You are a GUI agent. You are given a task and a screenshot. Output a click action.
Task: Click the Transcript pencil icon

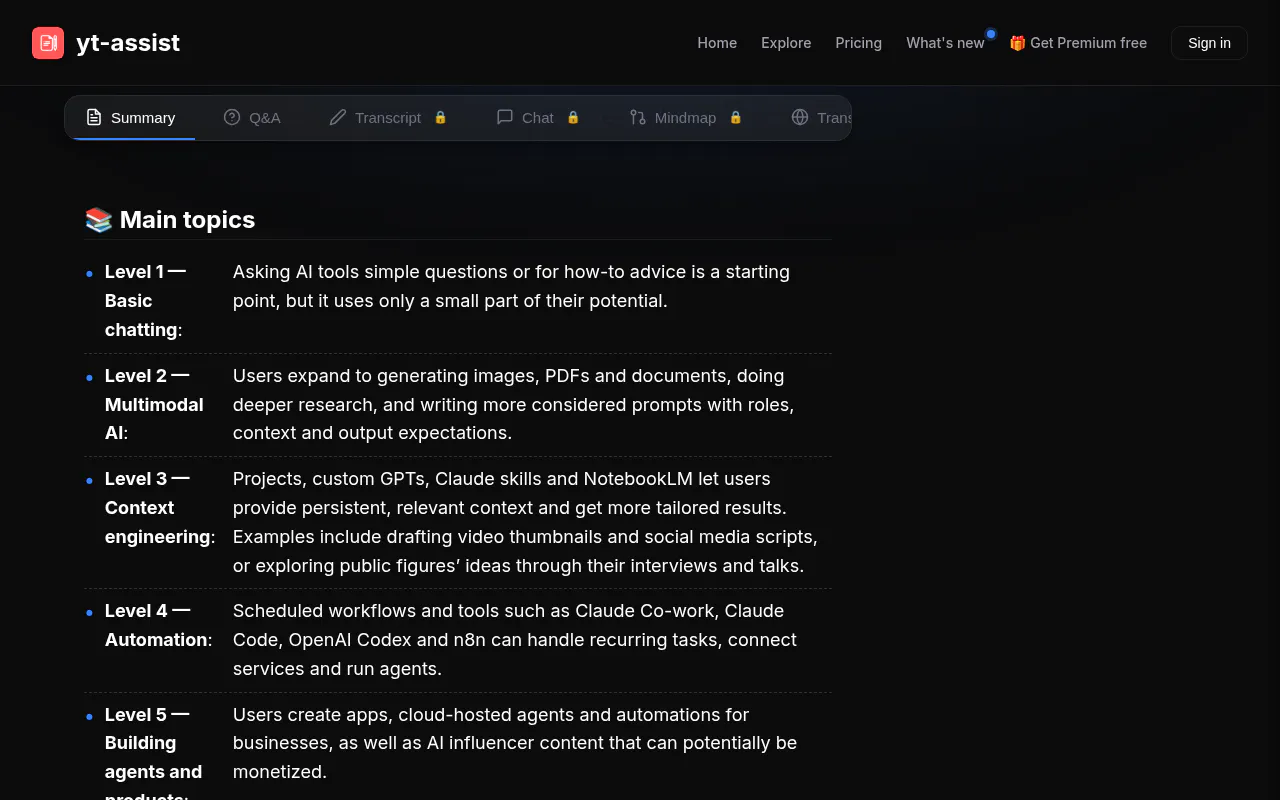(x=338, y=117)
